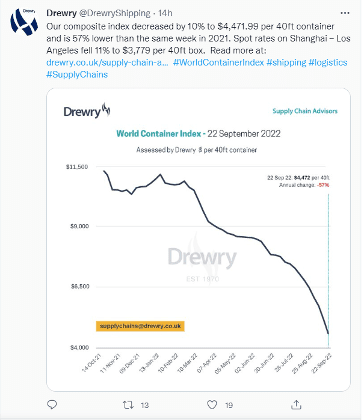Screen dimensions: 362x420
Task: Share the tweet via upload icon
Action: [296, 405]
